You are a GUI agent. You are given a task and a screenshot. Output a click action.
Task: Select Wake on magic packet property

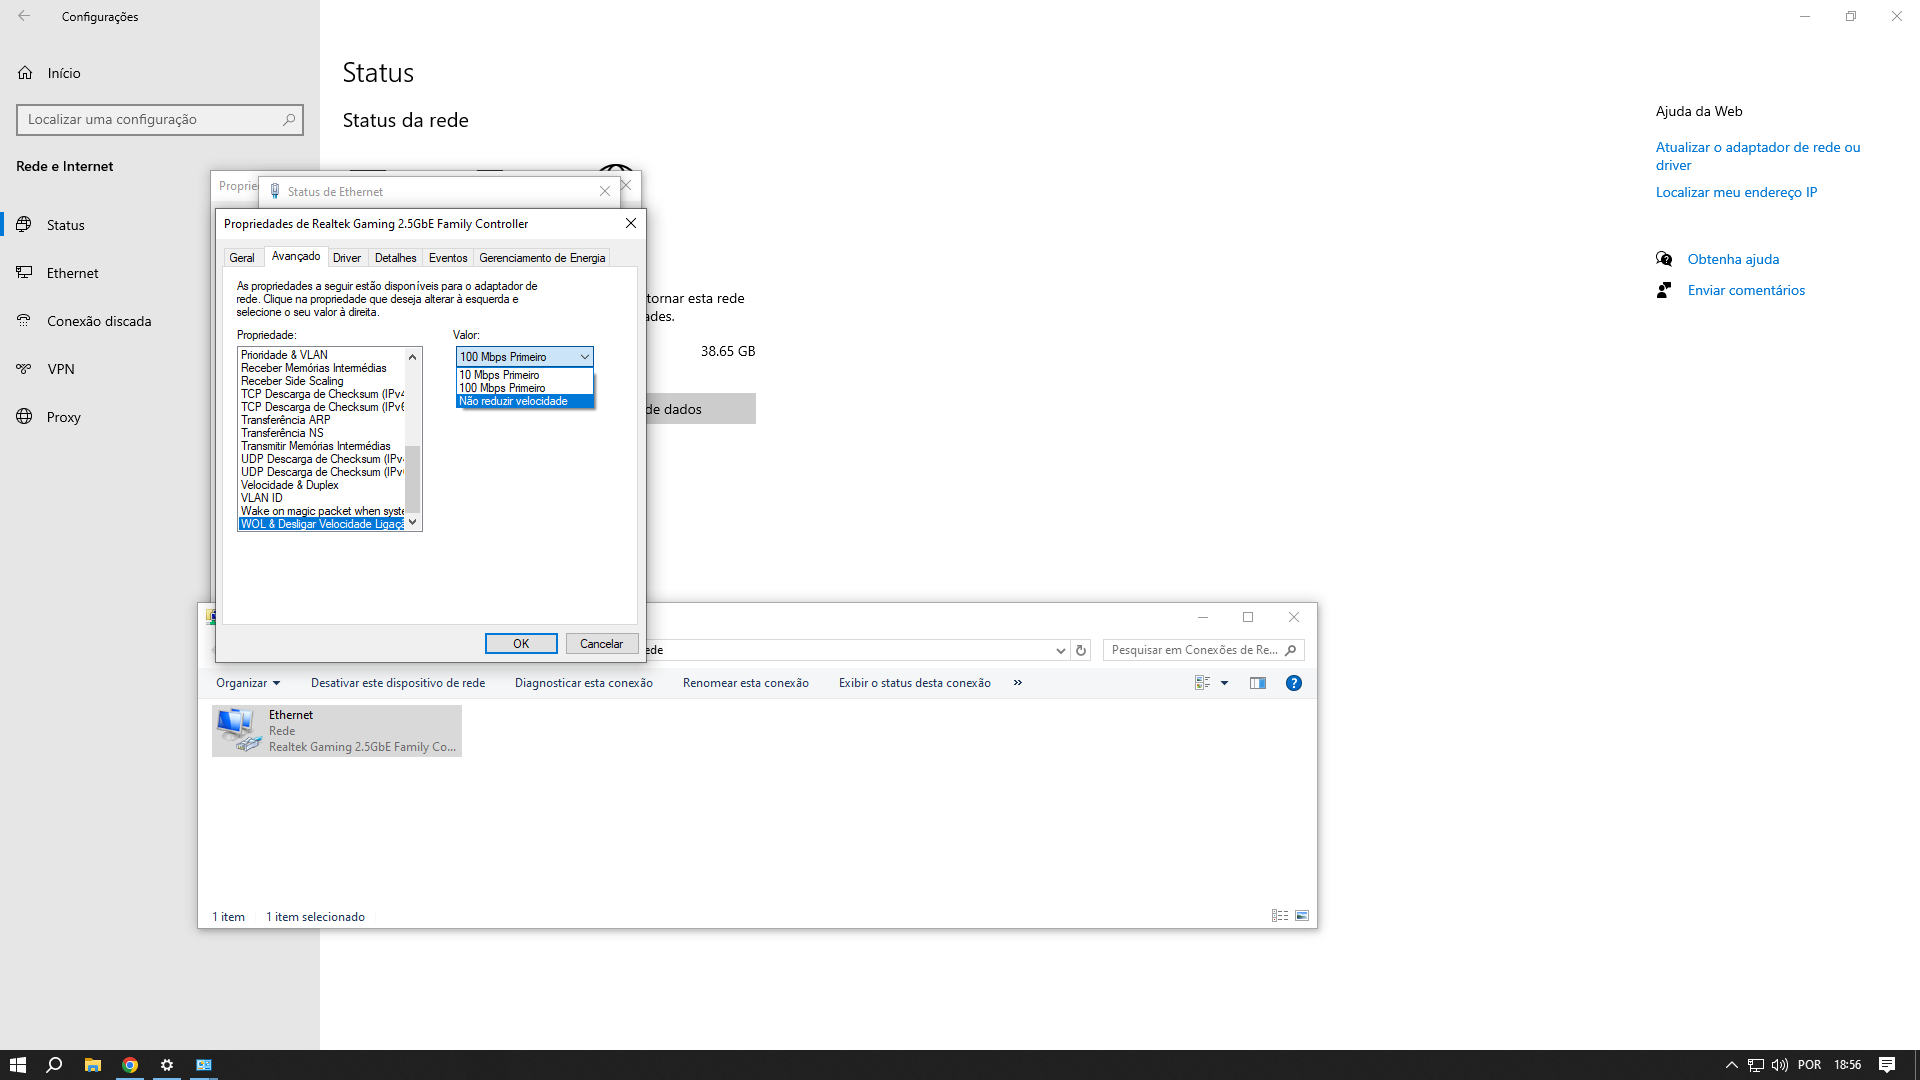322,511
